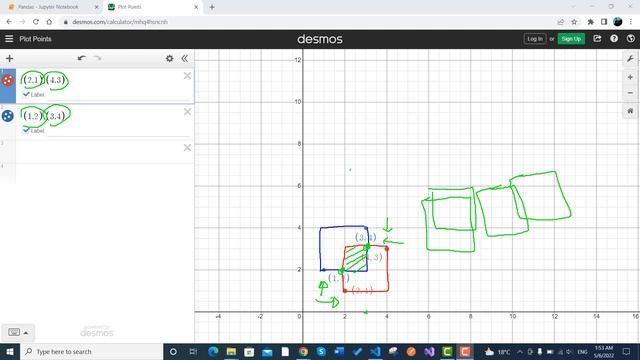Click the Plot Points graph title
The image size is (640, 360).
36,39
